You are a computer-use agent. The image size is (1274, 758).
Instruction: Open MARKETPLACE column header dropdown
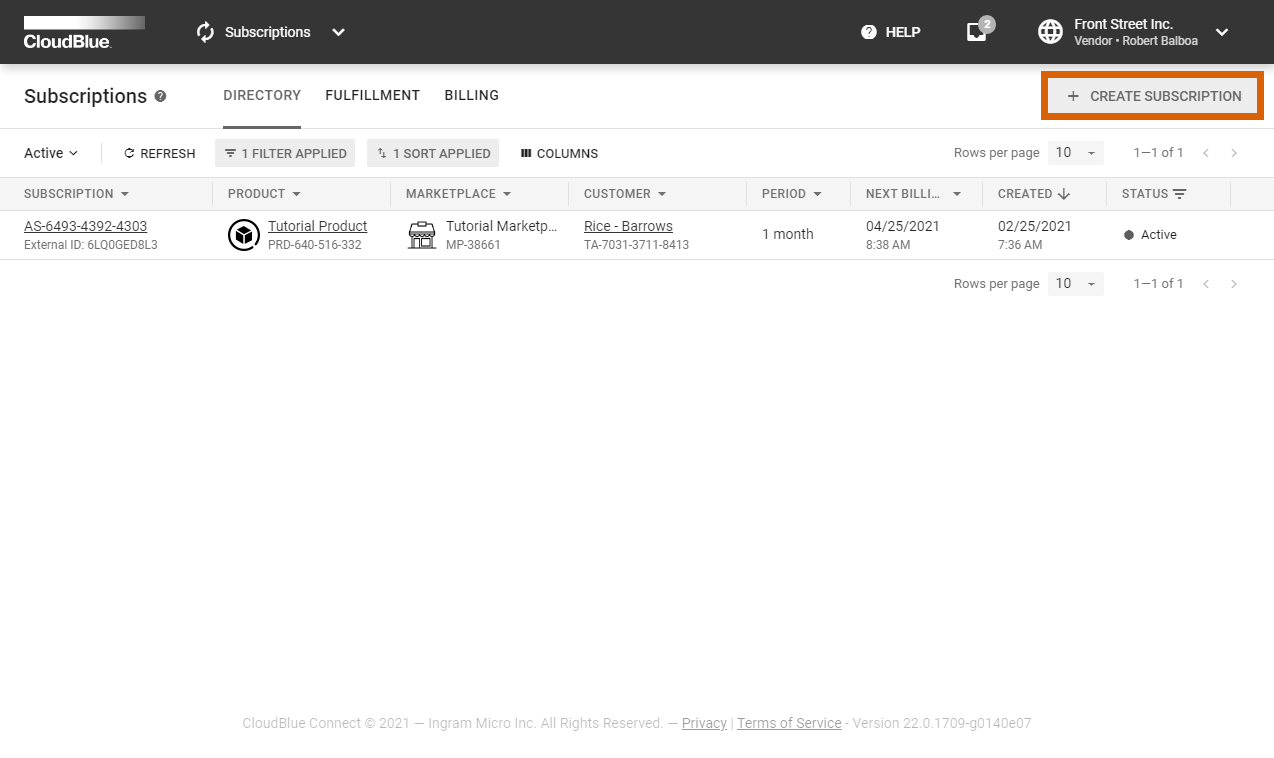[507, 194]
